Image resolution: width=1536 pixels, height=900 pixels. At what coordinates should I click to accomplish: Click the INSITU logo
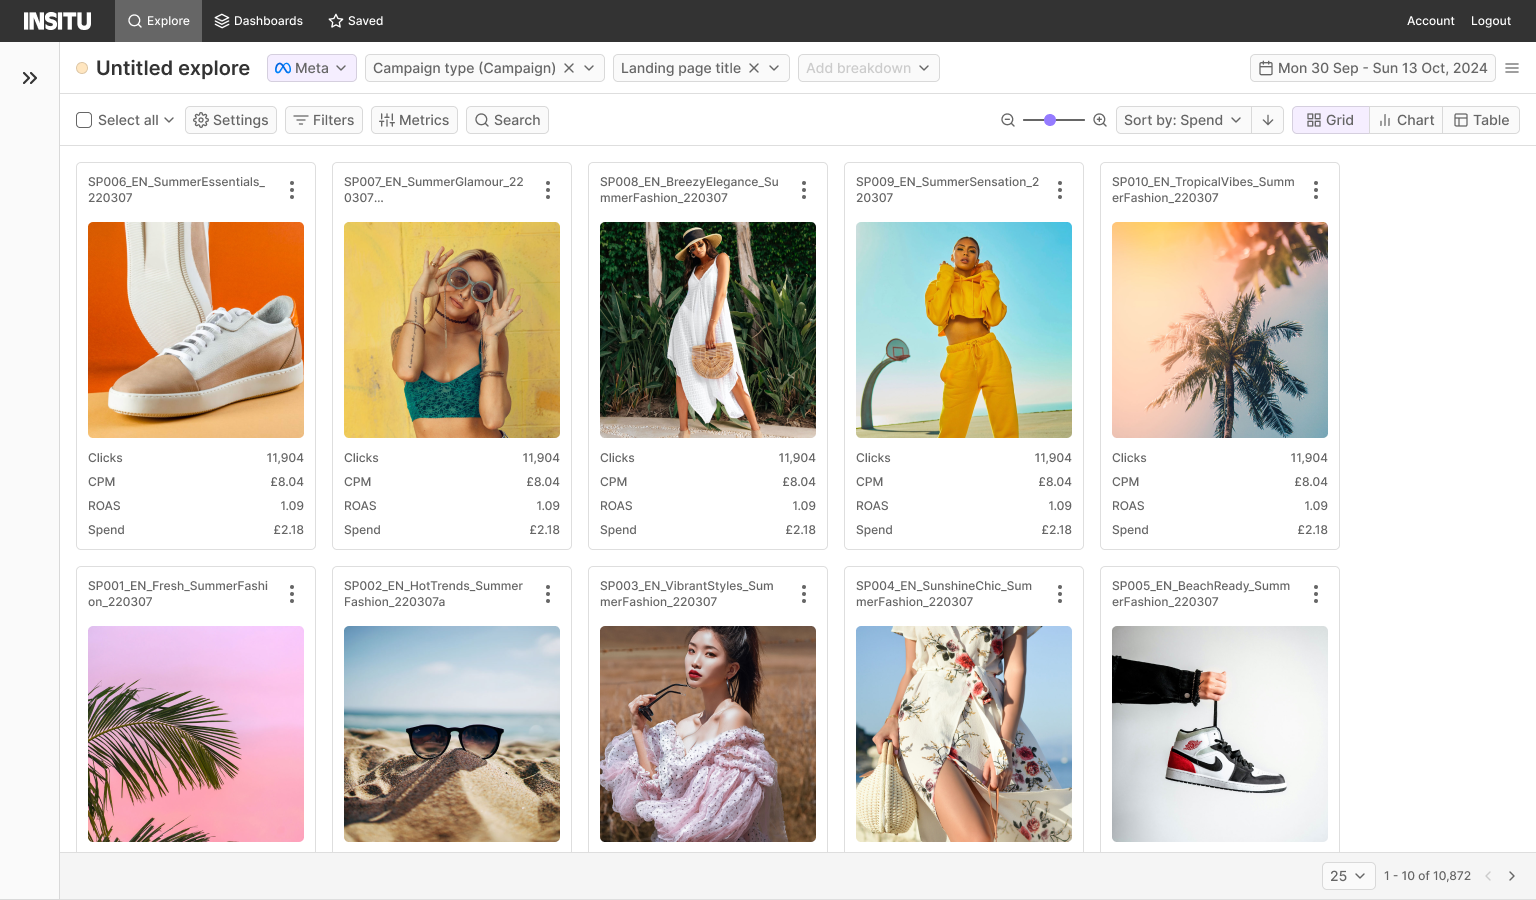57,21
